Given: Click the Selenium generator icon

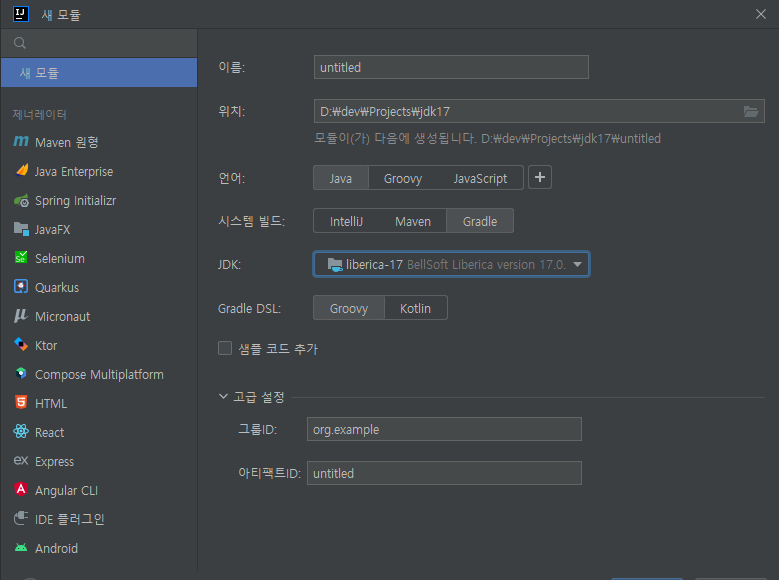Looking at the screenshot, I should [21, 257].
